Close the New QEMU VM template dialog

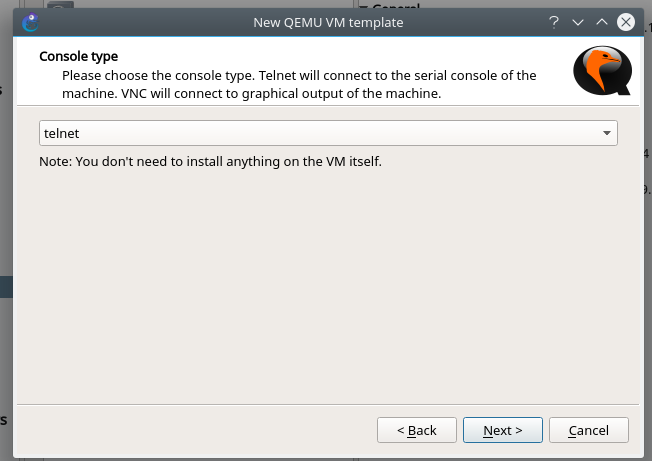point(626,22)
